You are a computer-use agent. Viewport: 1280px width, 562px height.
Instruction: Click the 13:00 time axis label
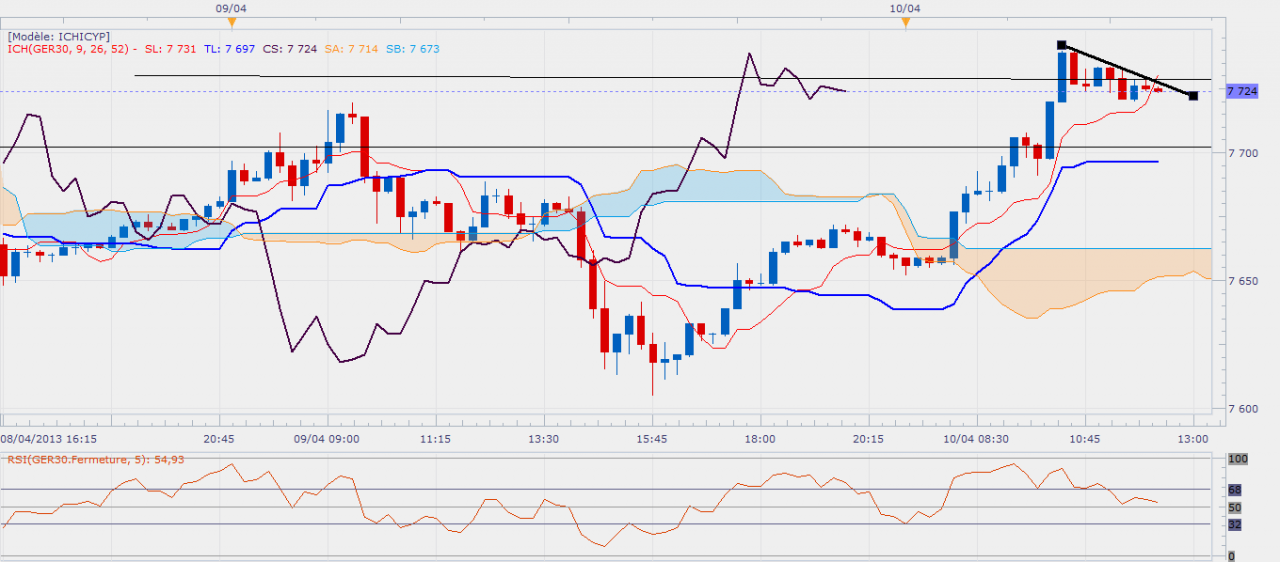pos(1193,439)
